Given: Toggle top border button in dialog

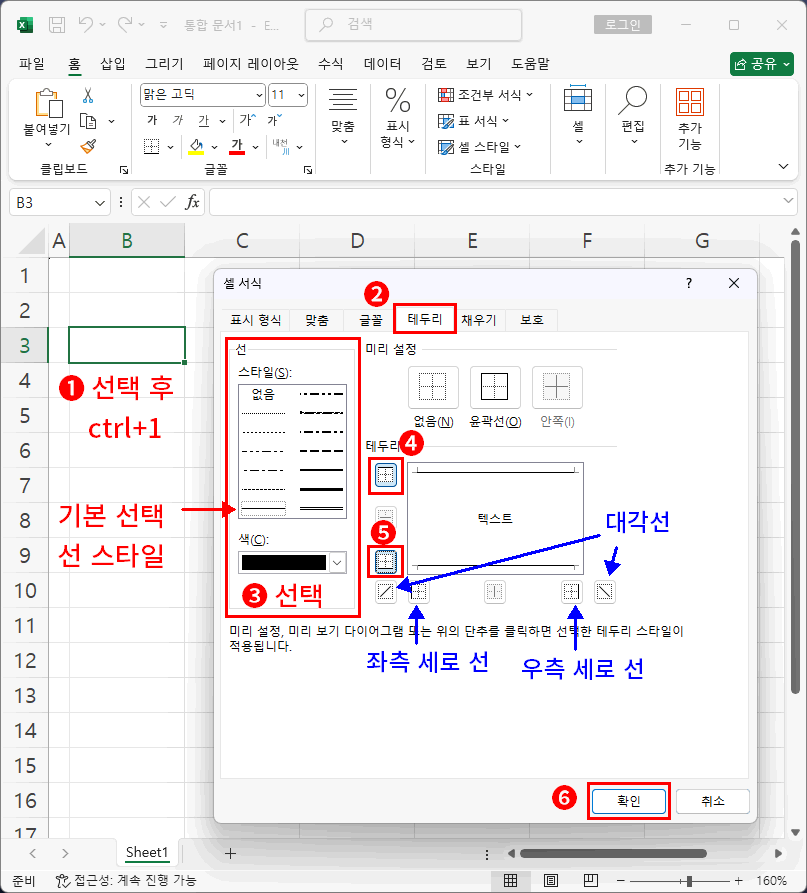Looking at the screenshot, I should (x=386, y=475).
